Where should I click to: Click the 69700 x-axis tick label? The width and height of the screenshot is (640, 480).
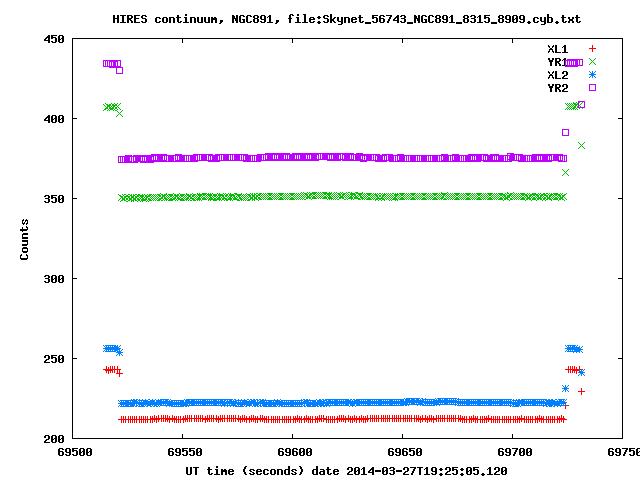[515, 452]
